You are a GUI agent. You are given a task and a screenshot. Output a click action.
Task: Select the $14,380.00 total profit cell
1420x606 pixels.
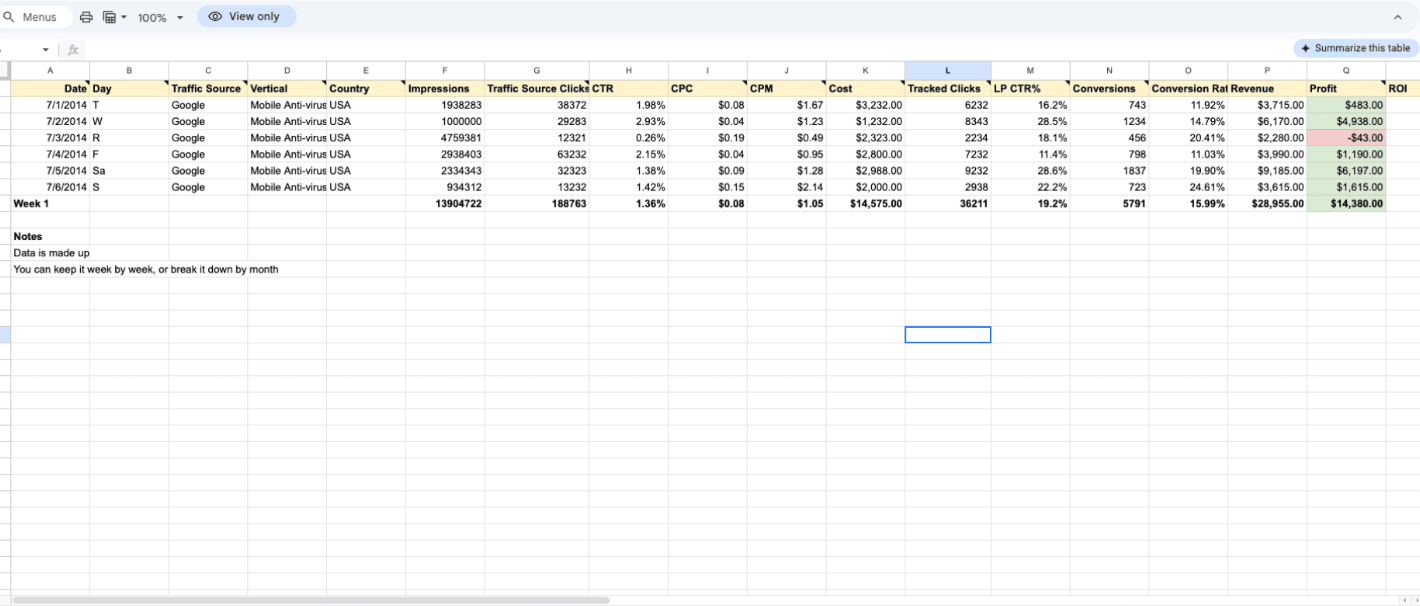tap(1346, 203)
